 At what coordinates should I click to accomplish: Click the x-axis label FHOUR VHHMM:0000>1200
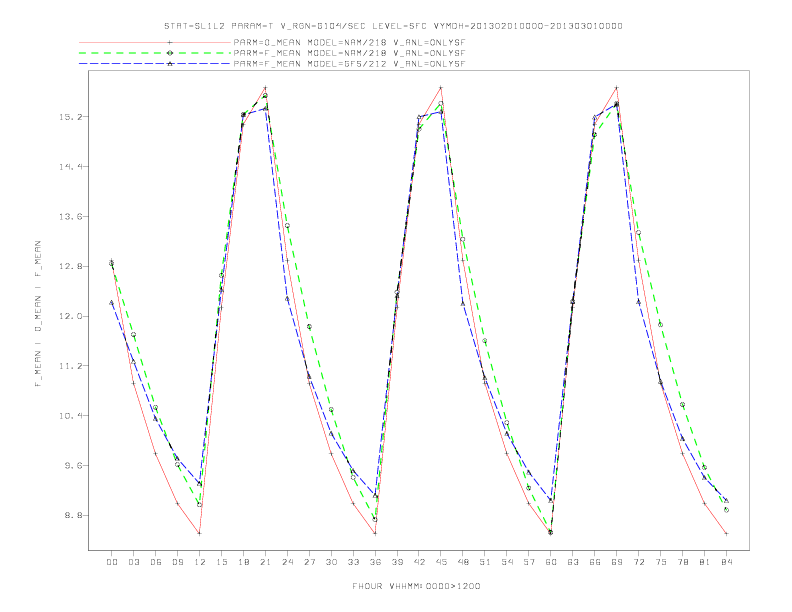[x=416, y=586]
